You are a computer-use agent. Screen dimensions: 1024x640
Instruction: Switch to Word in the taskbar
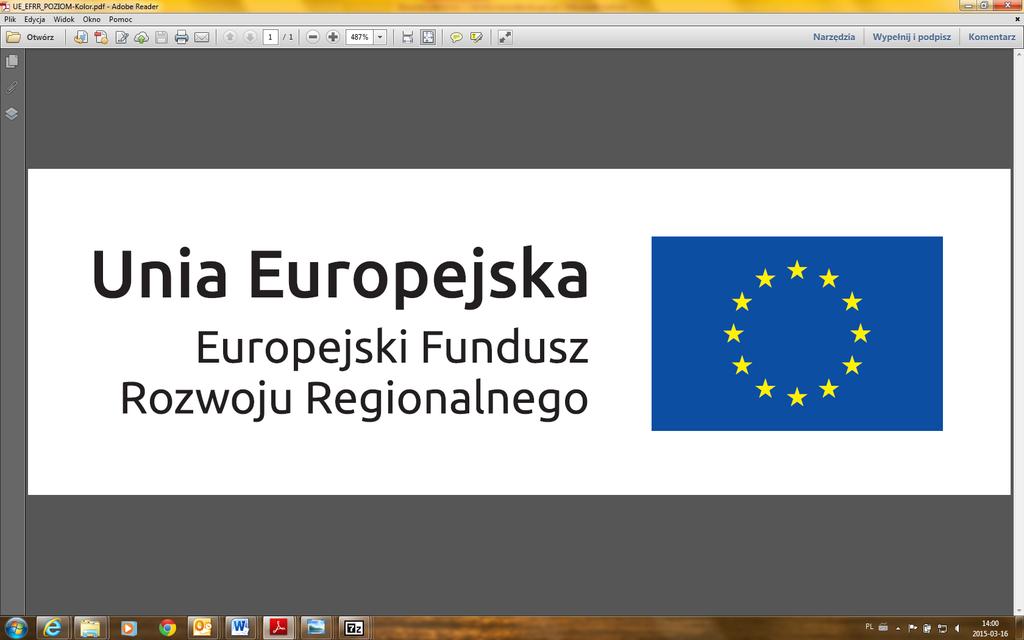pos(240,628)
